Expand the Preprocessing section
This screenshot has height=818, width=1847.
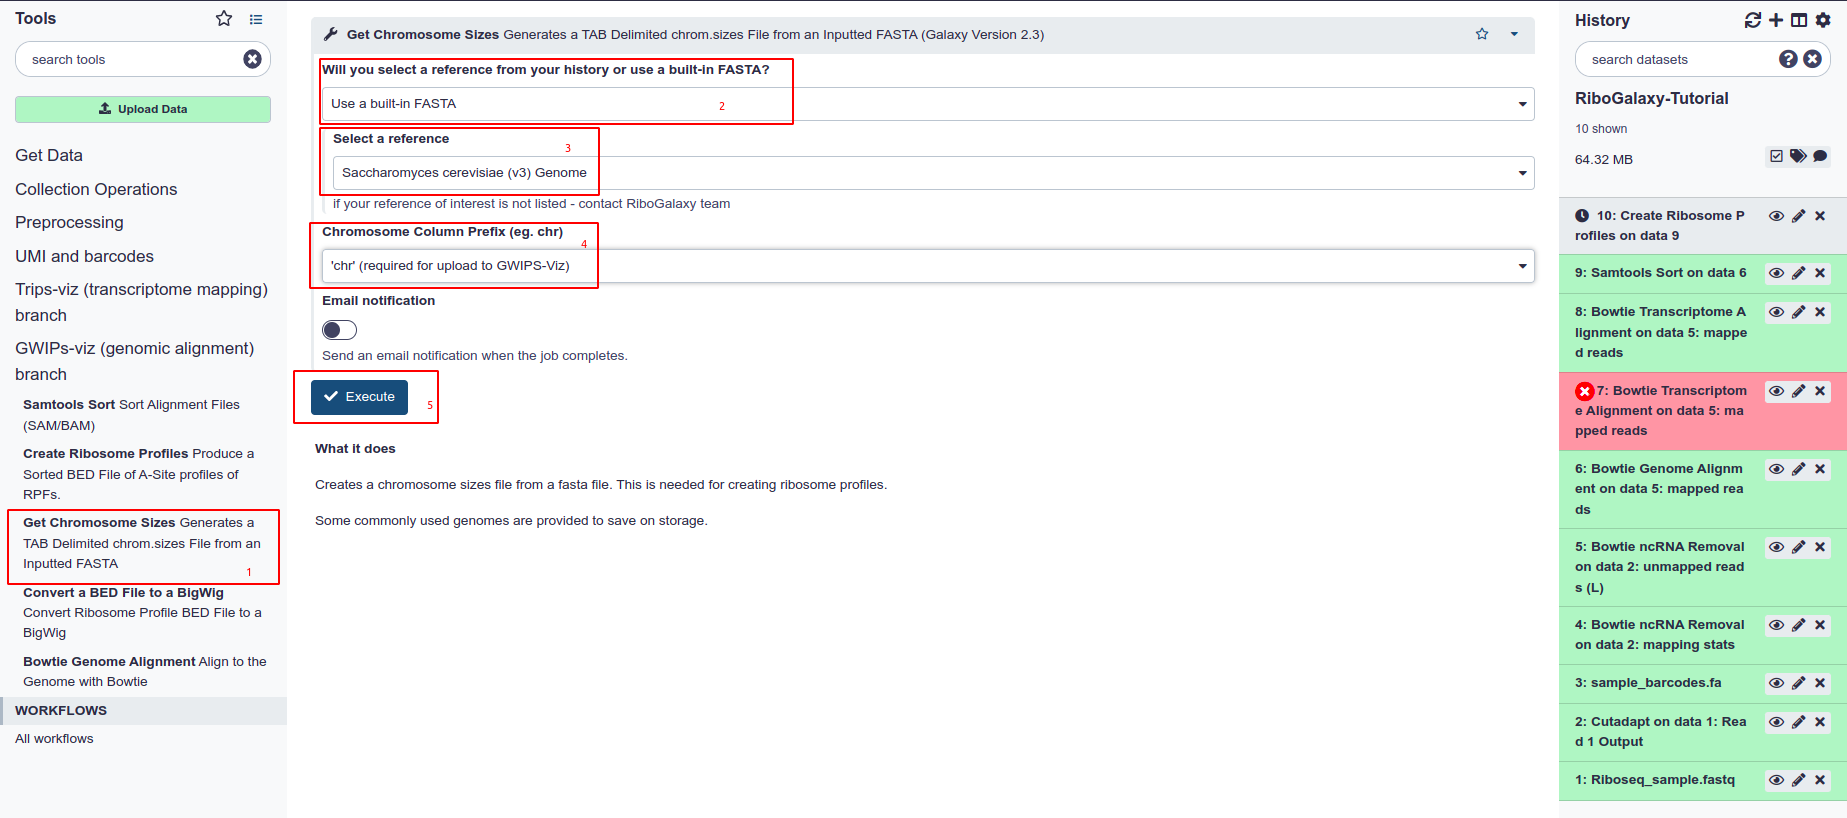click(x=69, y=222)
